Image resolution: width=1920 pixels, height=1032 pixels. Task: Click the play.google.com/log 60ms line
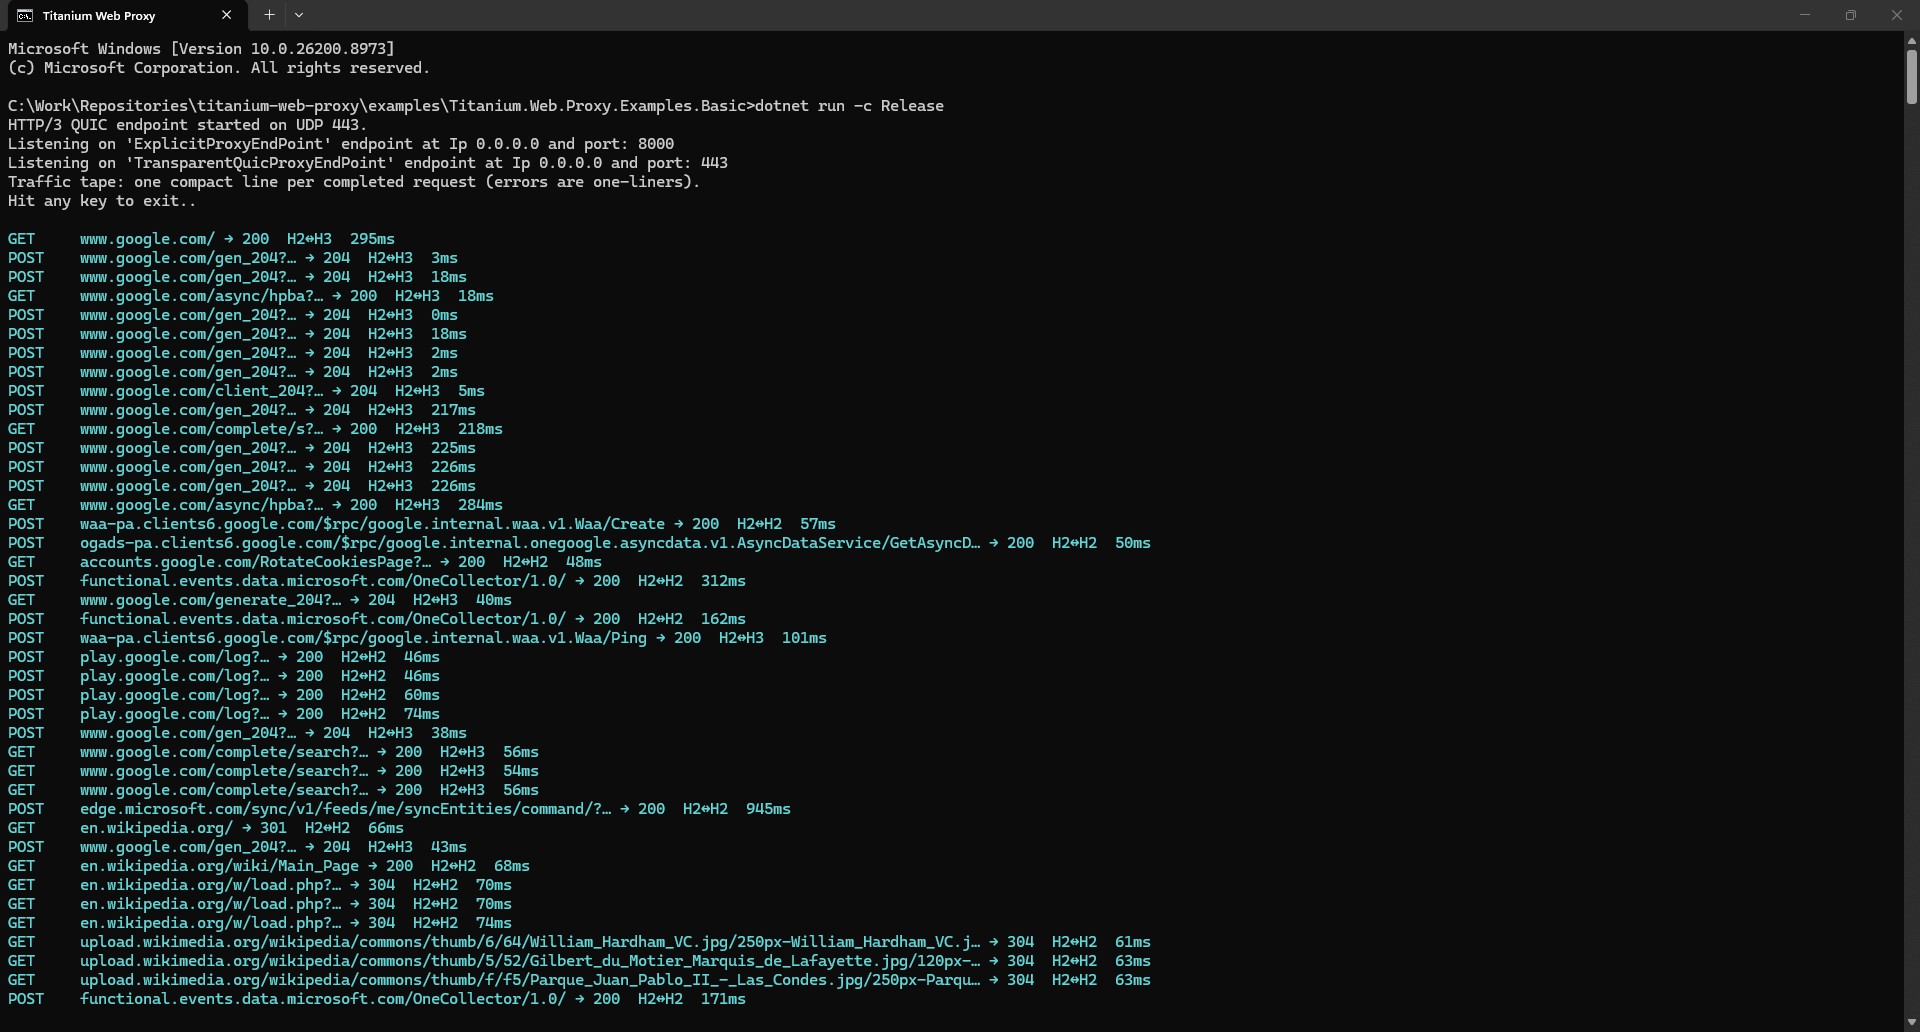224,695
